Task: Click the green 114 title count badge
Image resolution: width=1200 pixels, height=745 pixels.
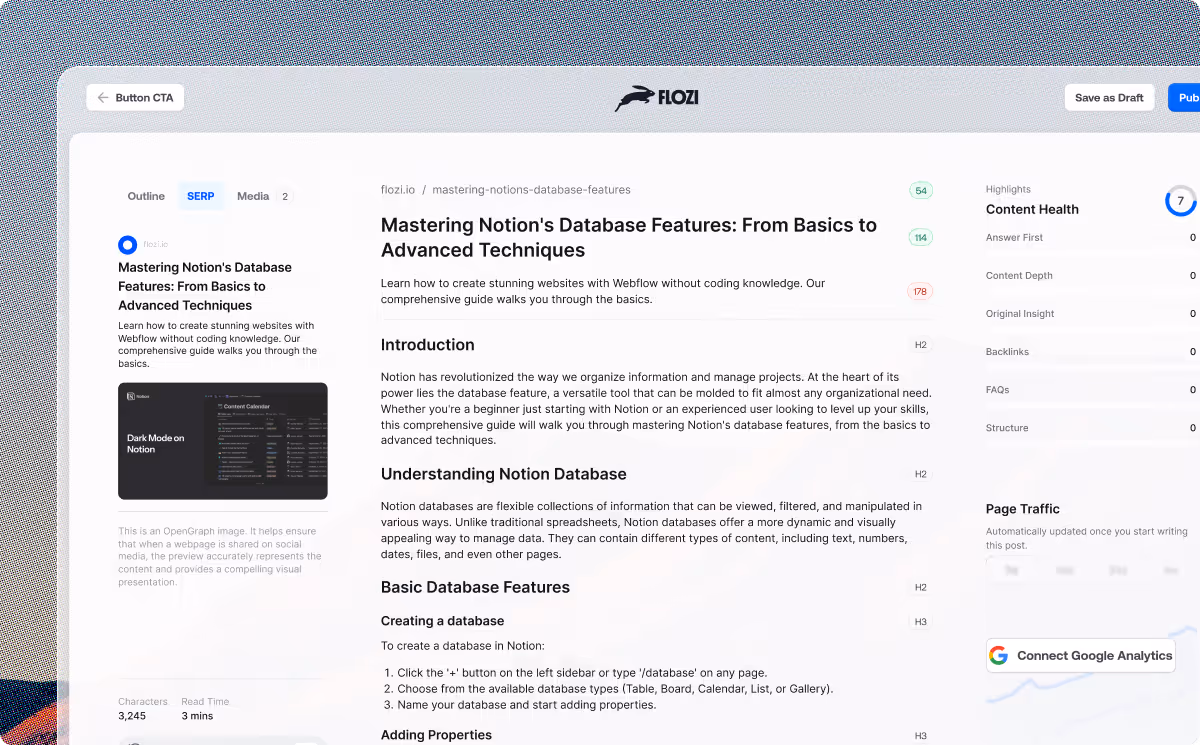Action: [x=920, y=238]
